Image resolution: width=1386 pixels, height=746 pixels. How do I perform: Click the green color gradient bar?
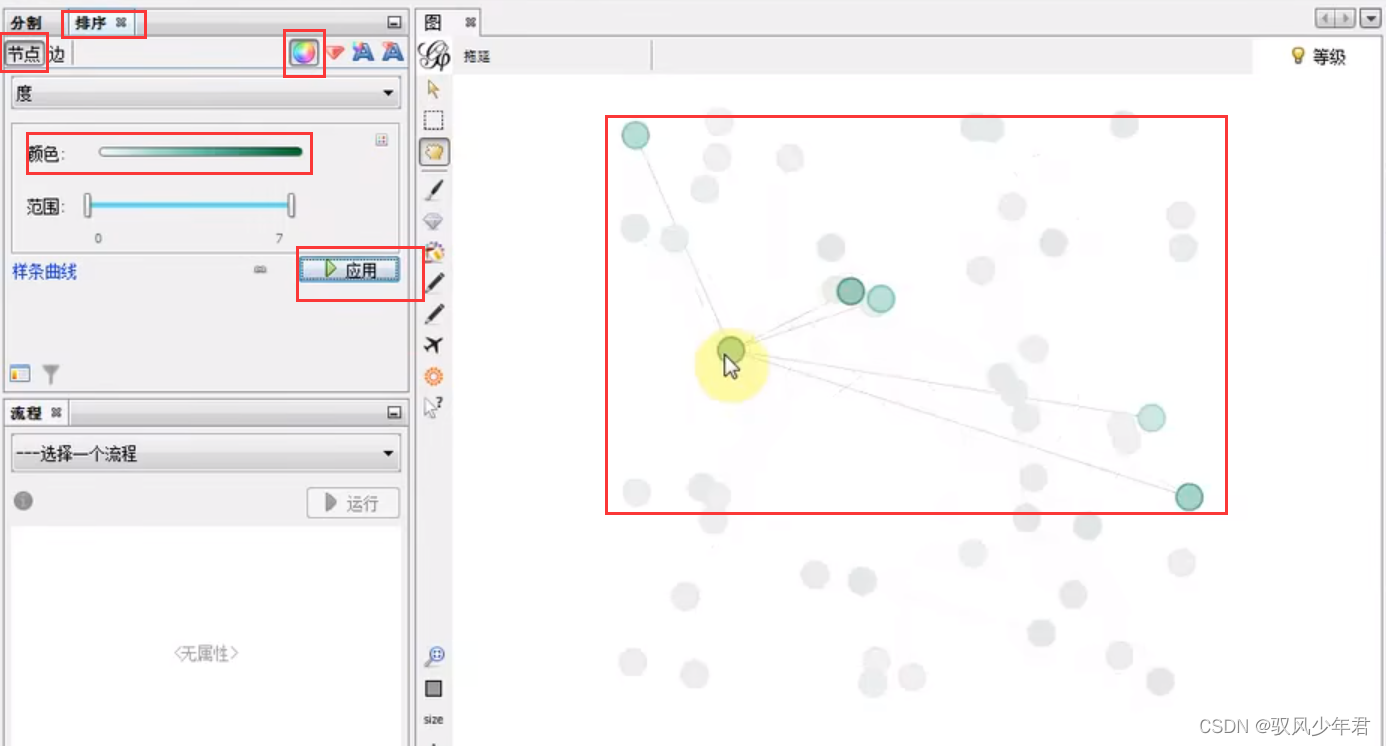pos(200,152)
